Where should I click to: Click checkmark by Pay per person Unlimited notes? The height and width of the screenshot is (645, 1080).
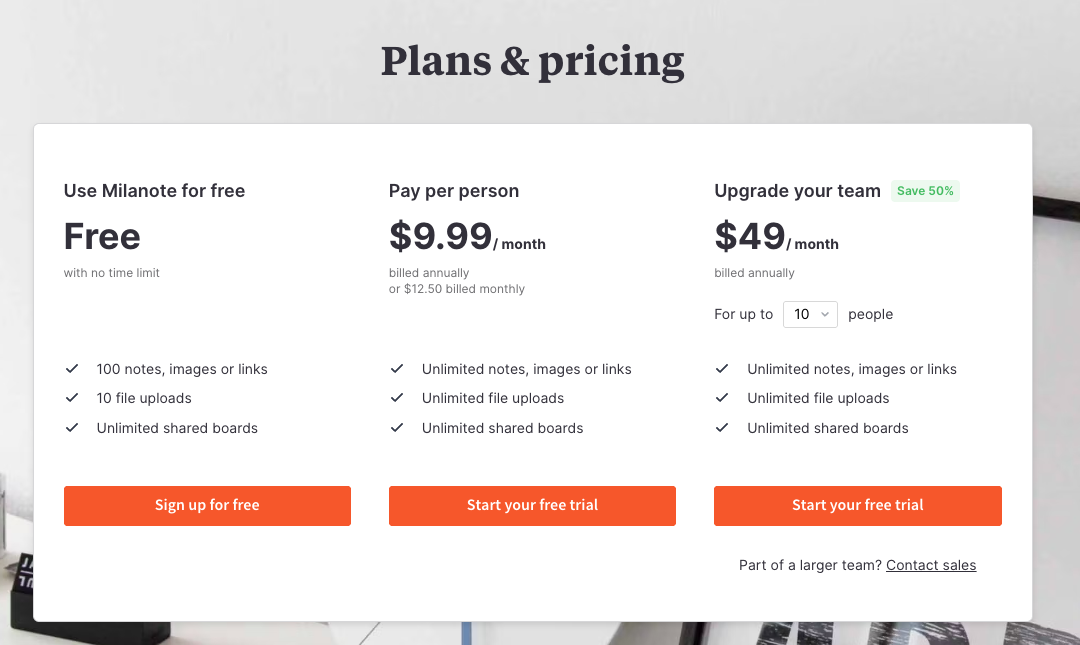click(397, 369)
